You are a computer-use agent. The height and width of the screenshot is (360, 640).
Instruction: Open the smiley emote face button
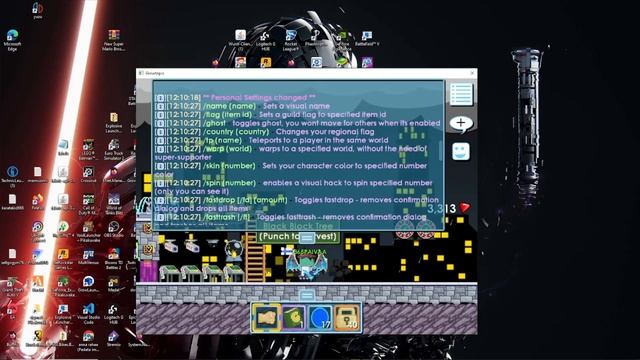point(461,152)
